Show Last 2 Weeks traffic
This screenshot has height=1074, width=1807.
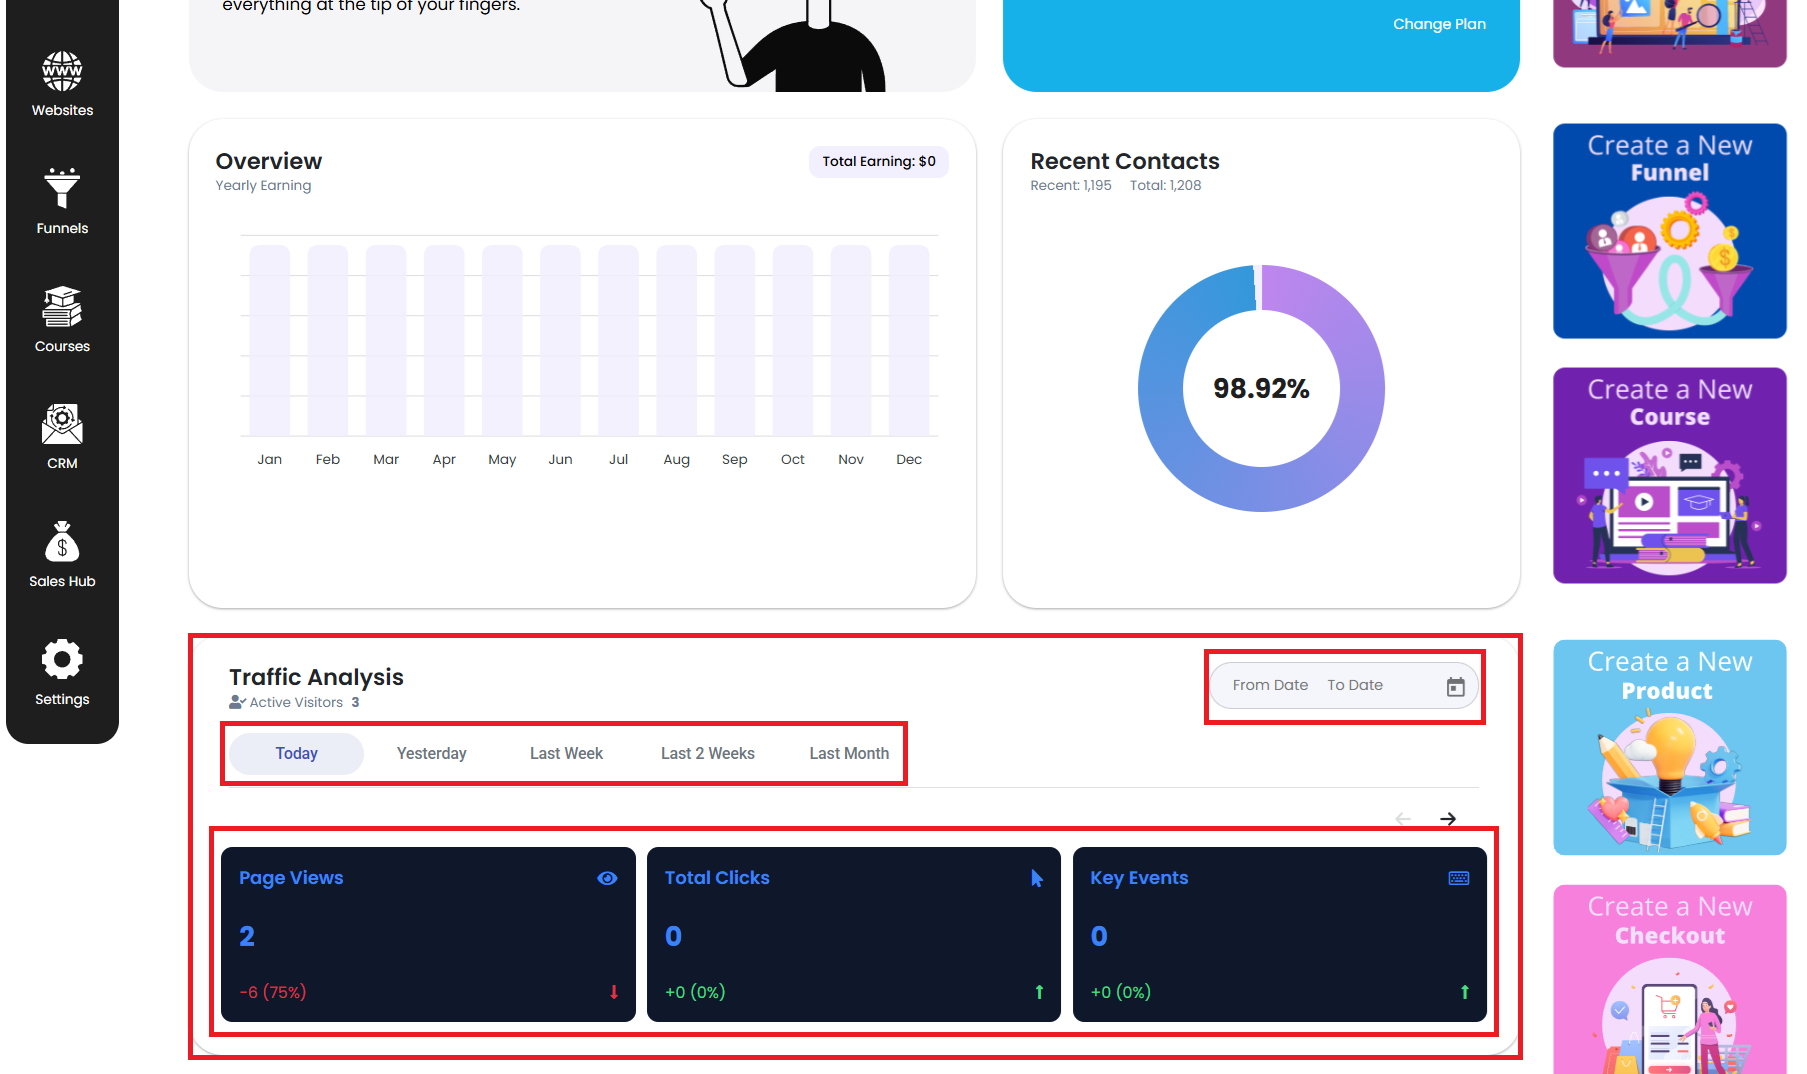coord(707,754)
